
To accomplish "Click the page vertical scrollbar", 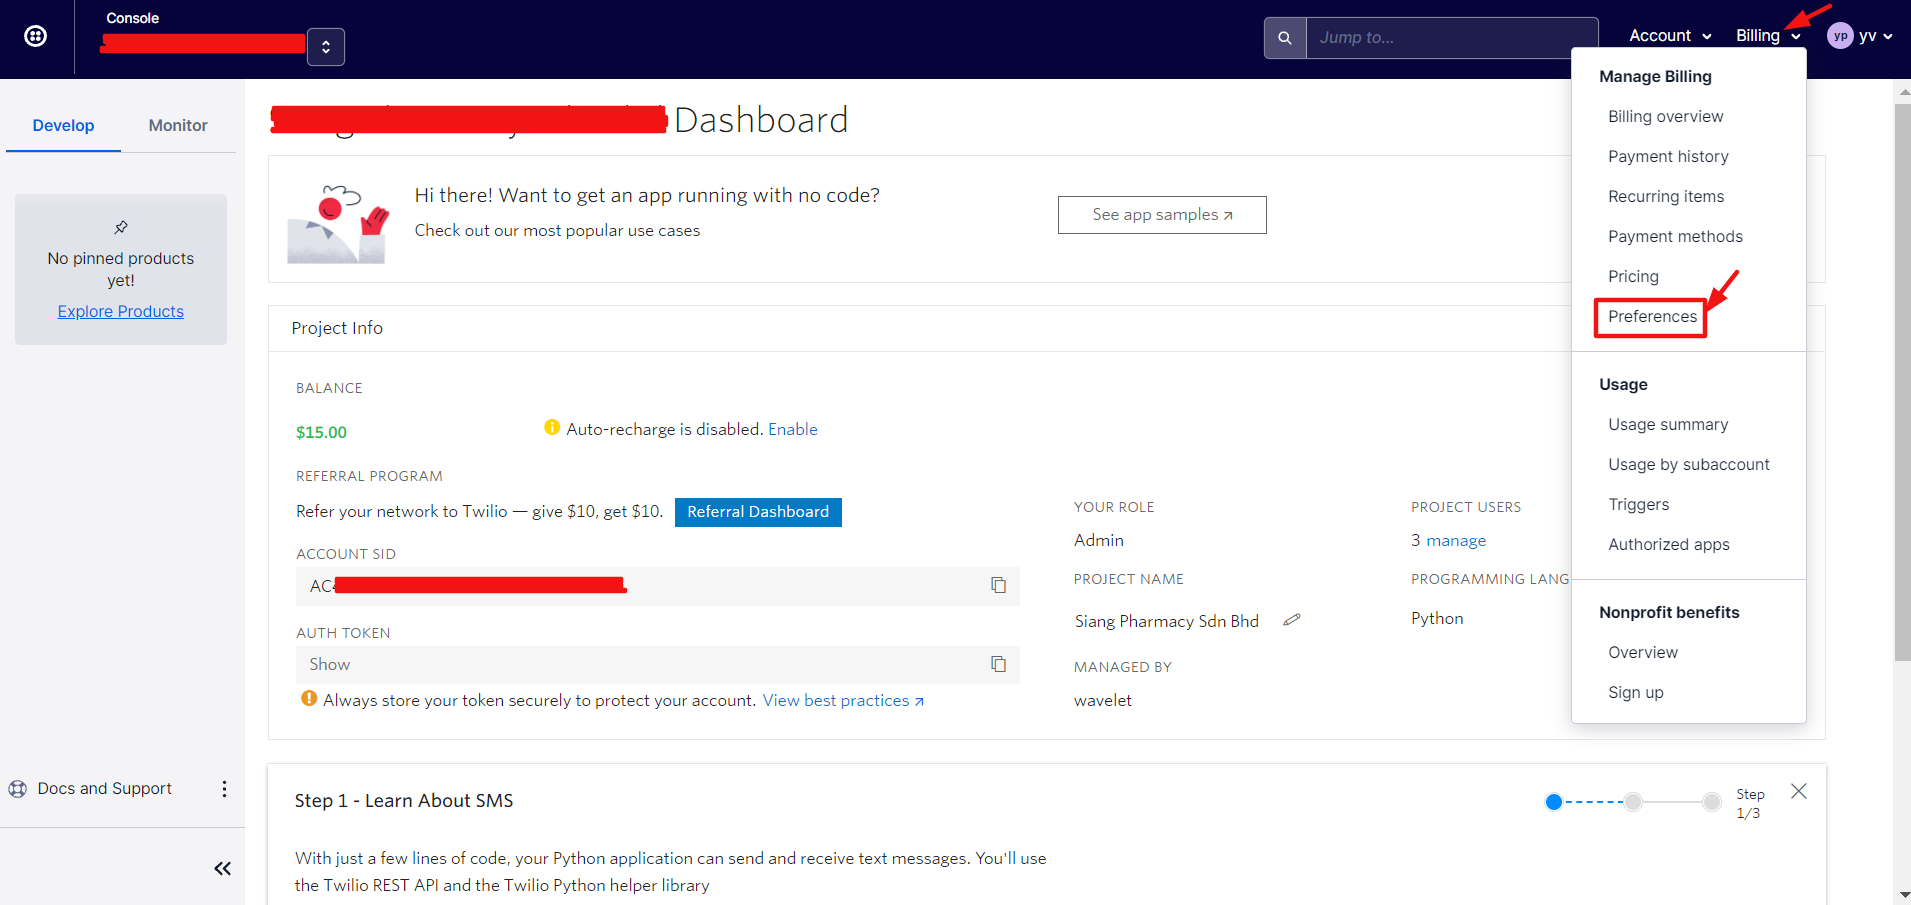I will coord(1902,381).
